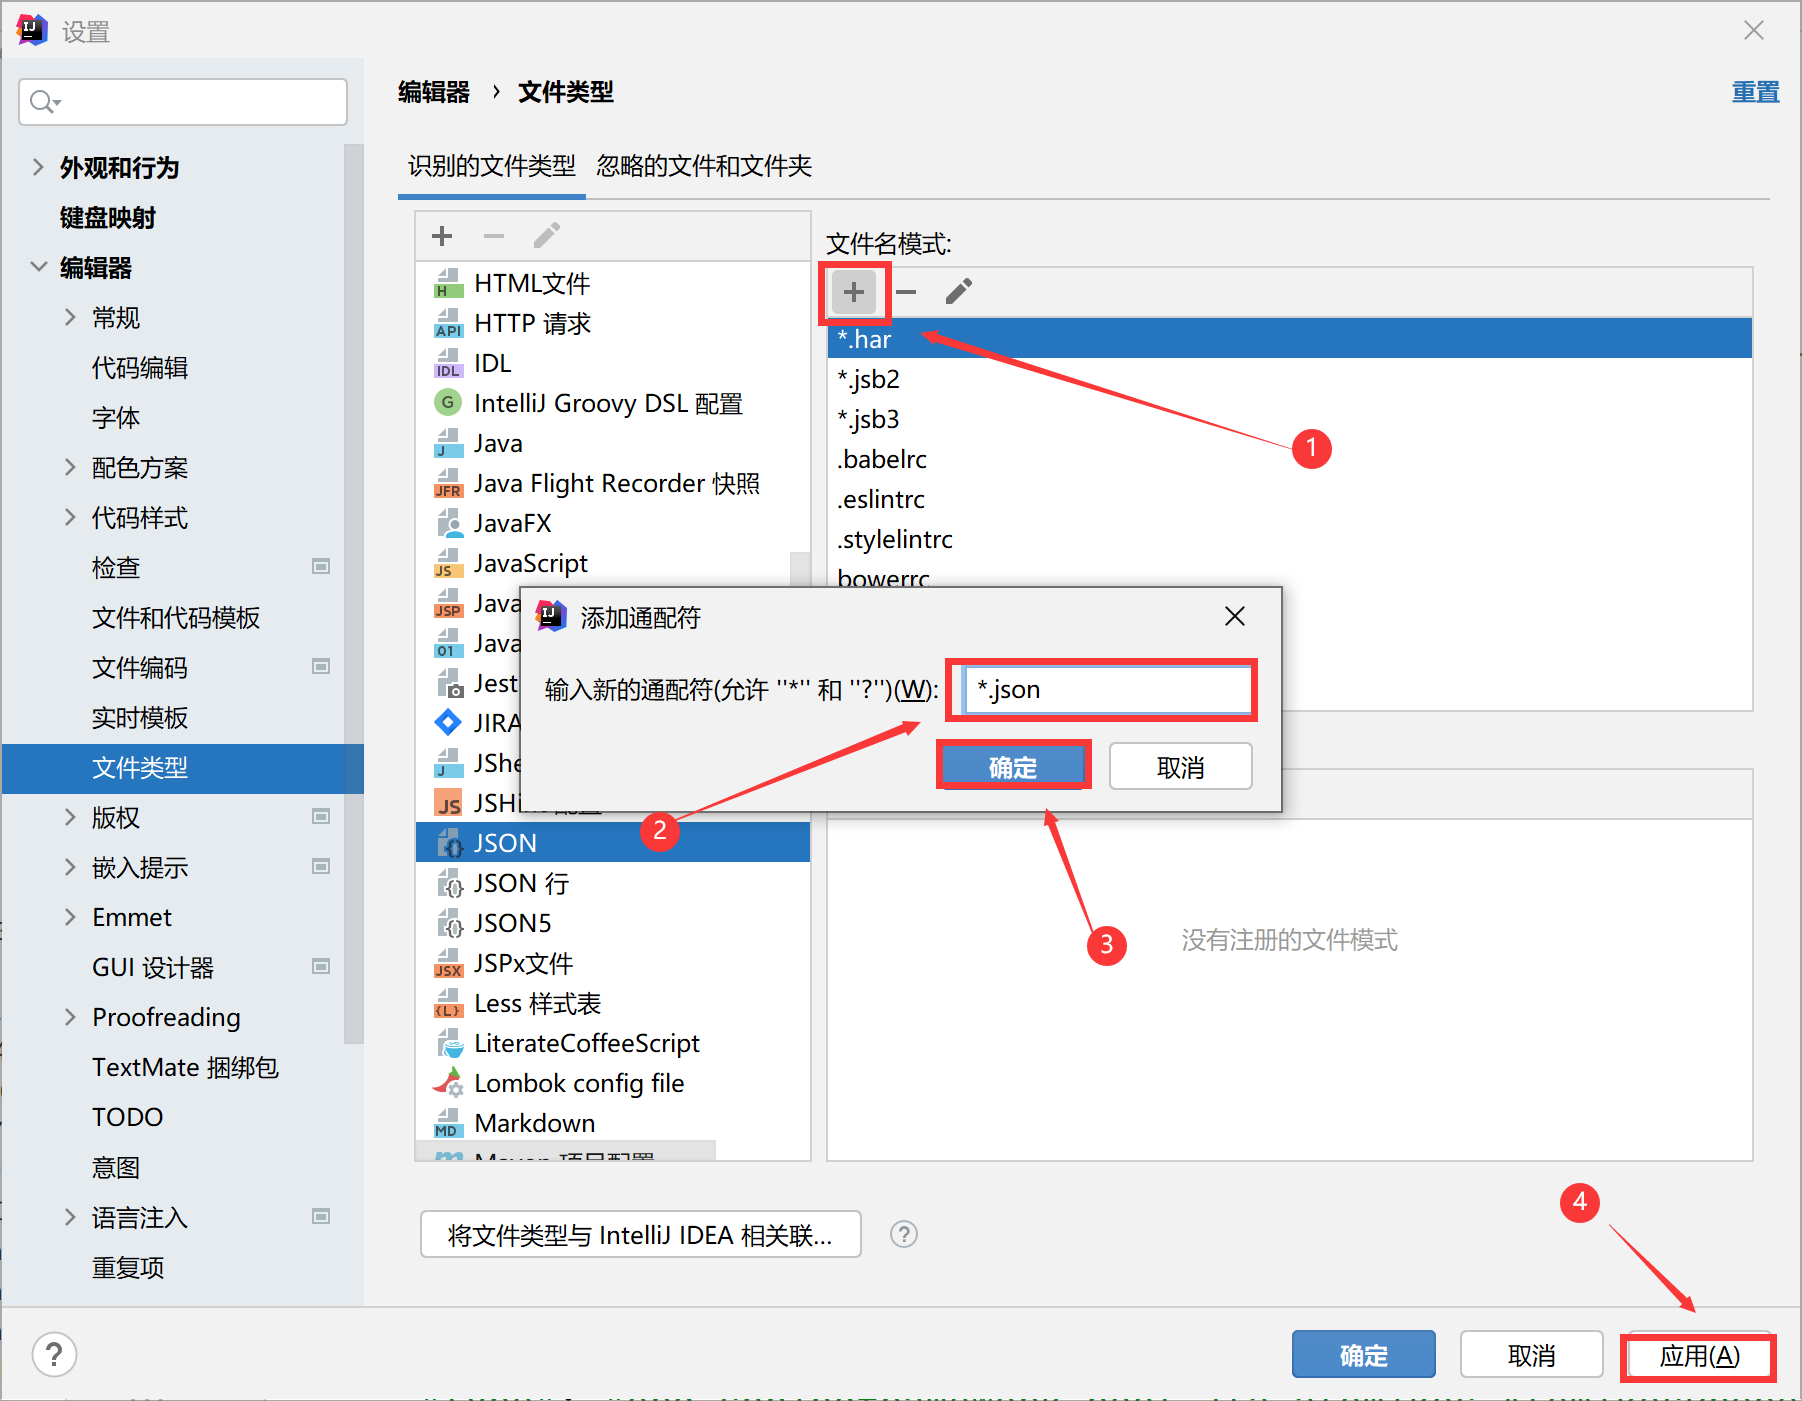Expand the 代码样式 subsection
This screenshot has height=1401, width=1802.
[x=70, y=517]
